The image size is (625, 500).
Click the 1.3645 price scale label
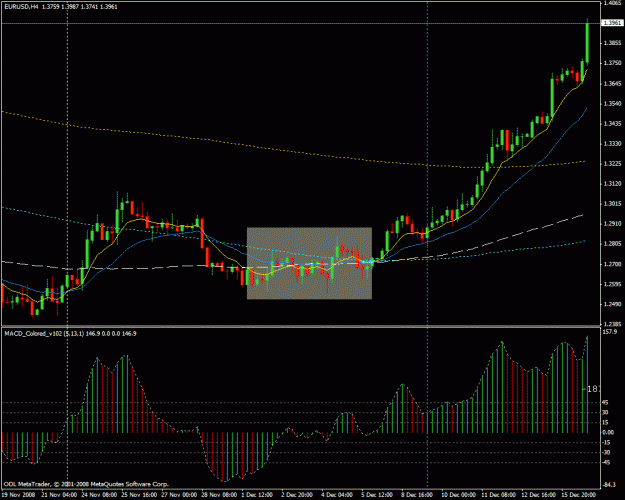tap(611, 83)
